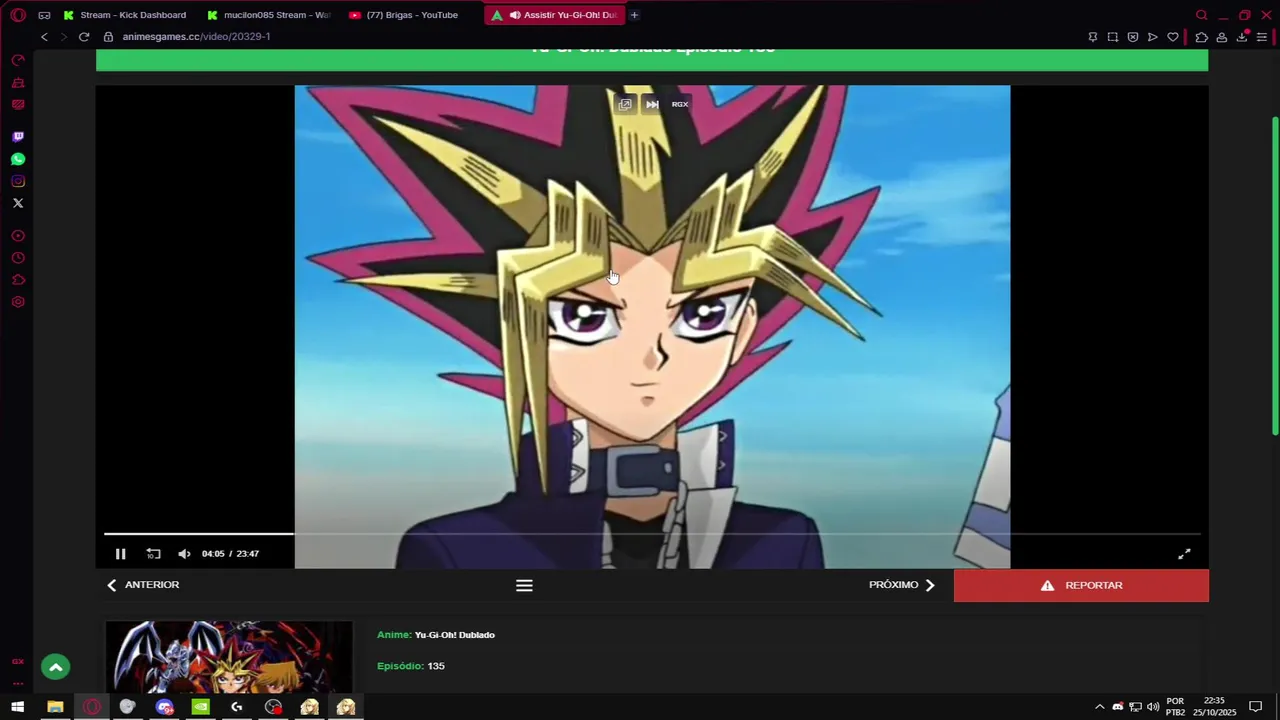Screen dimensions: 1280x720
Task: Reload the current page
Action: 84,37
